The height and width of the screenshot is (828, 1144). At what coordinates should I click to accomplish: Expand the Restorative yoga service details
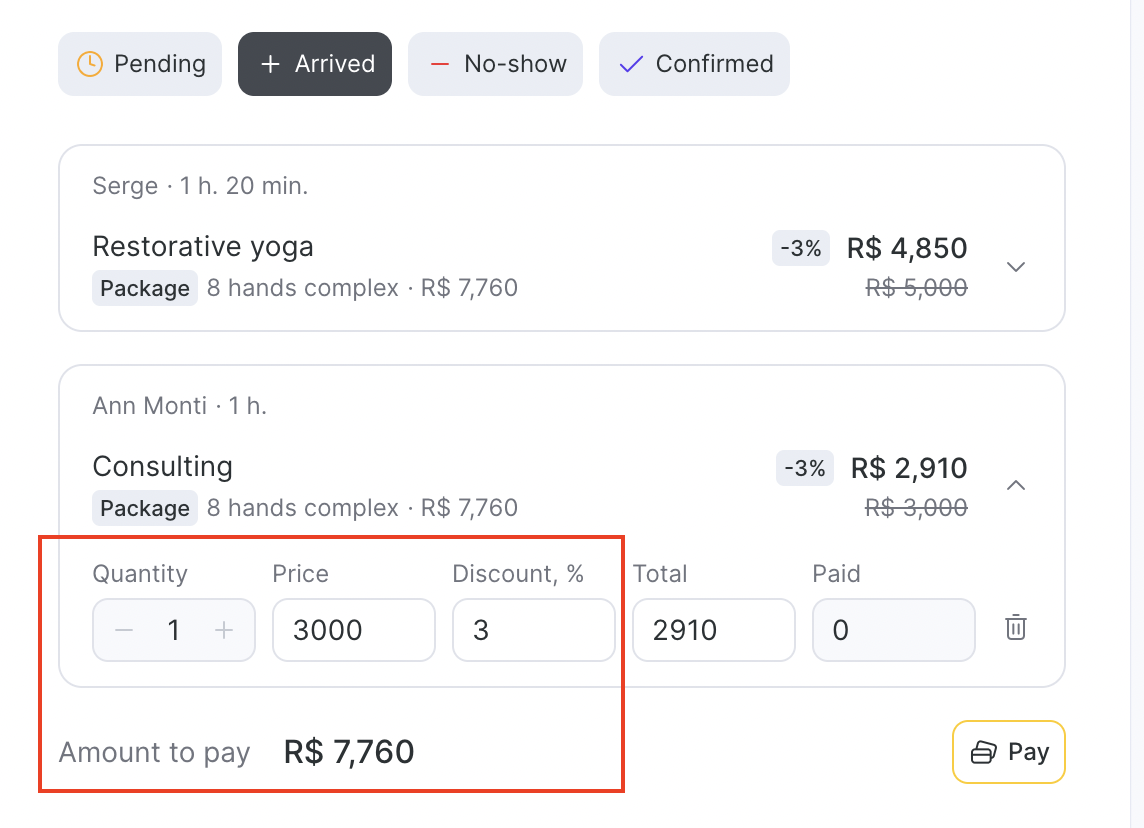1016,267
